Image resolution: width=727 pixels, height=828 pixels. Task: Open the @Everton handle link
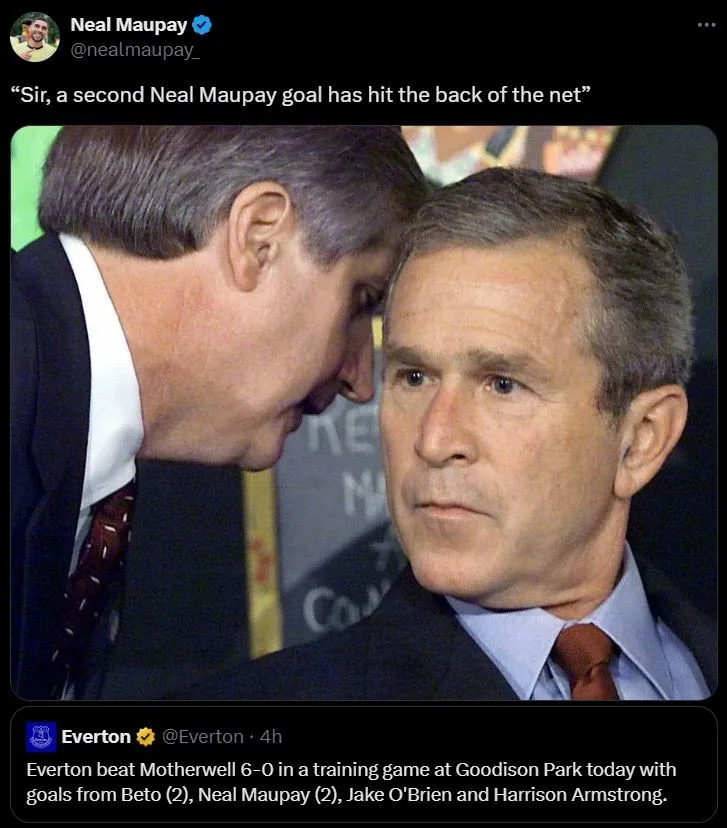[203, 737]
